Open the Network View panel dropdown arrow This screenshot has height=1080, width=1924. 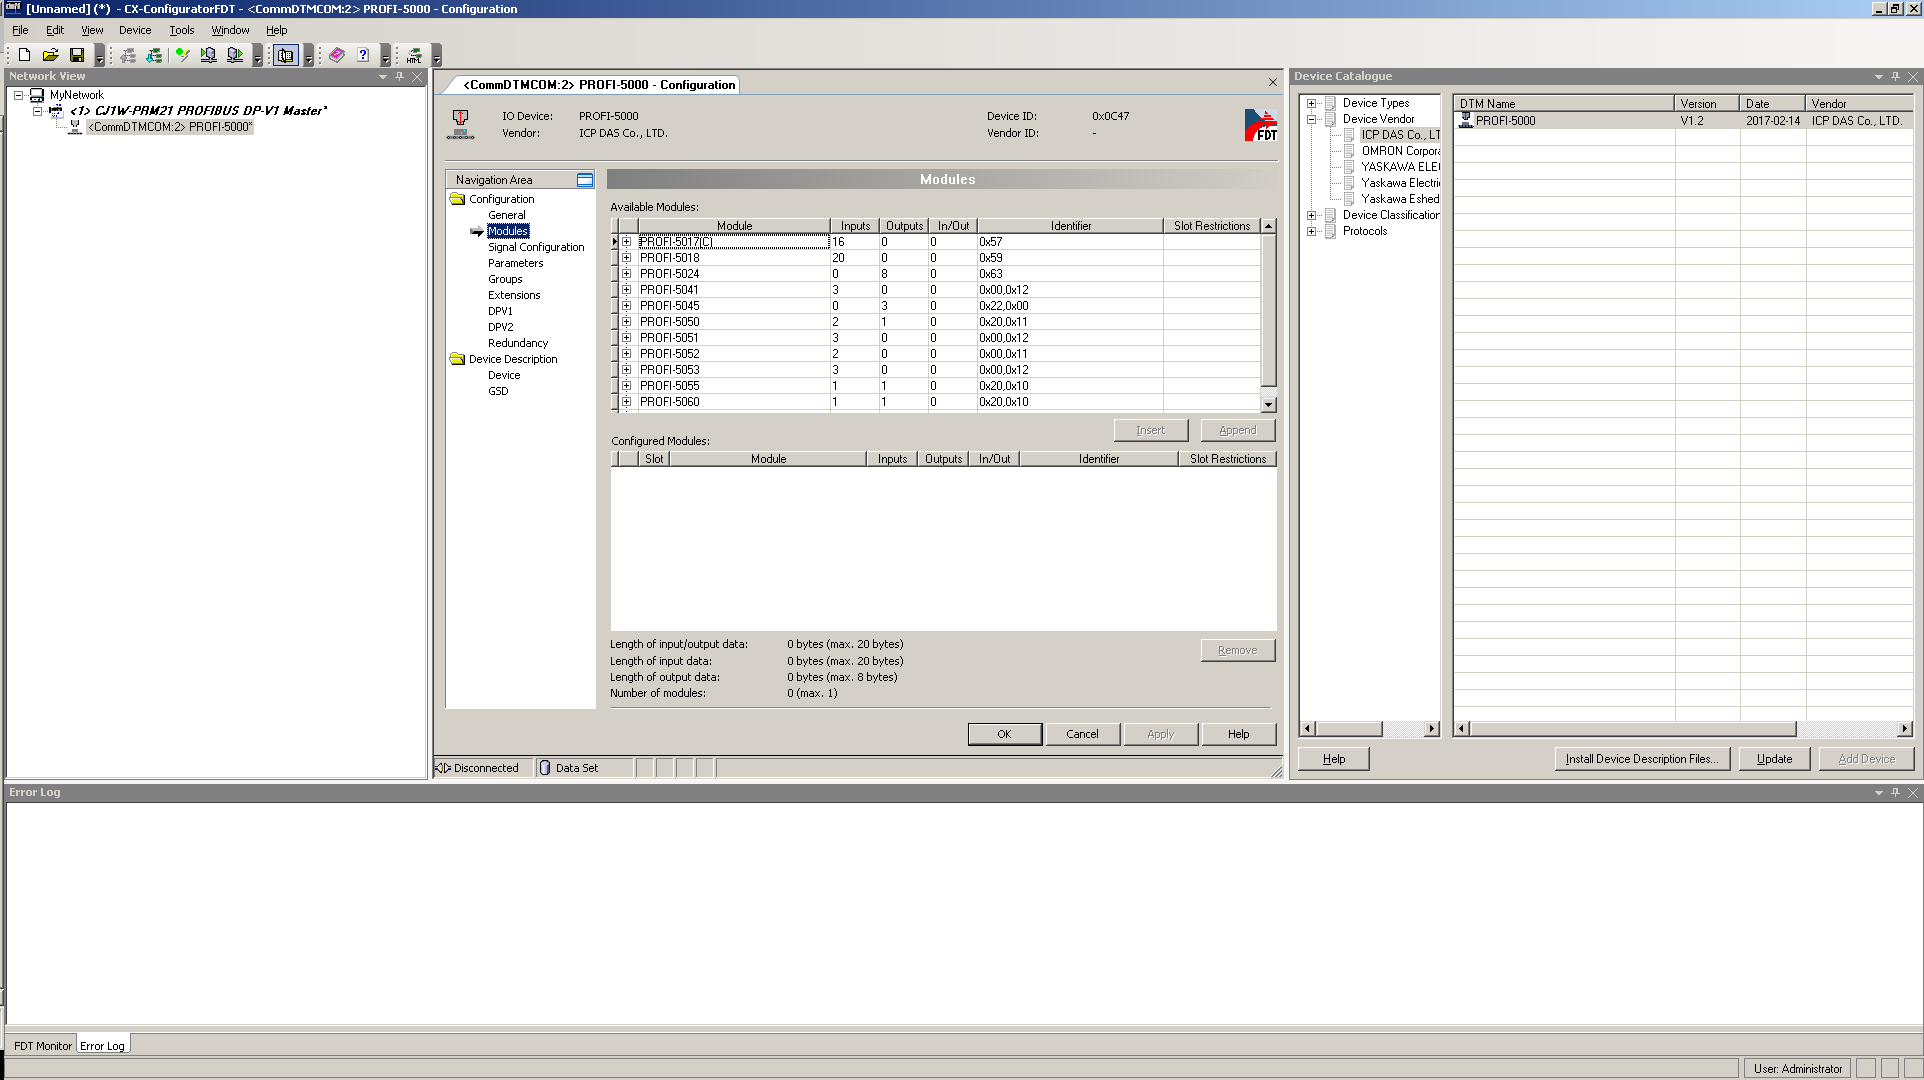[x=383, y=77]
